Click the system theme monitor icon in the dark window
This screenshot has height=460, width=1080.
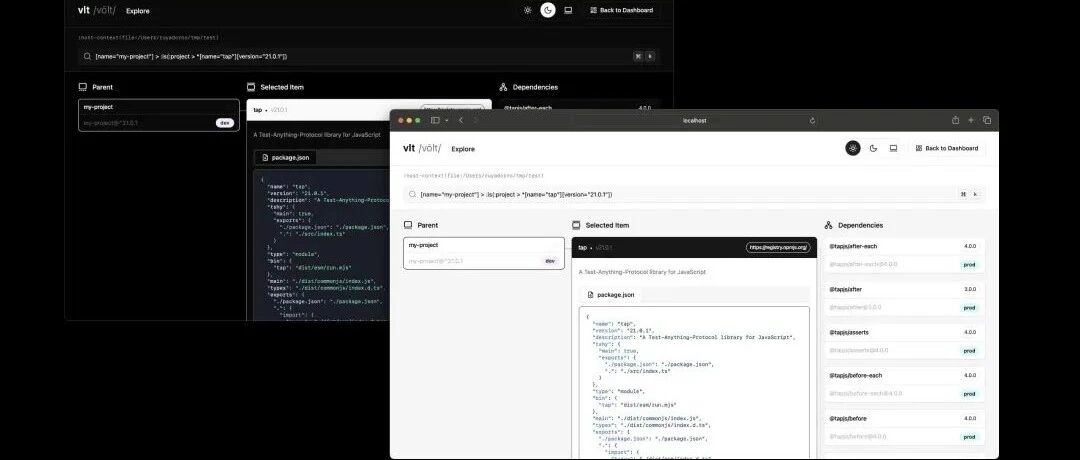(568, 10)
